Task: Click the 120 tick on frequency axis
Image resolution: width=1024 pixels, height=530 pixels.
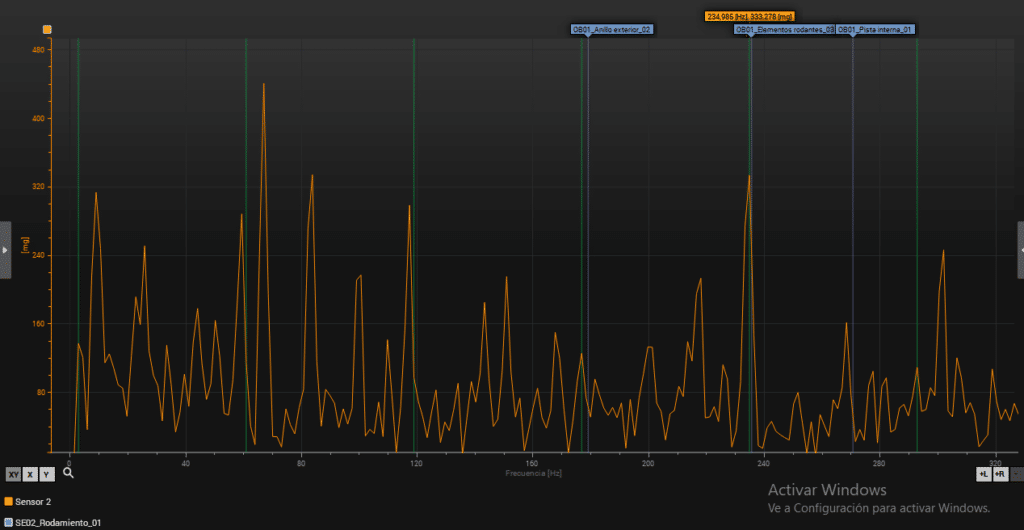Action: tap(417, 464)
